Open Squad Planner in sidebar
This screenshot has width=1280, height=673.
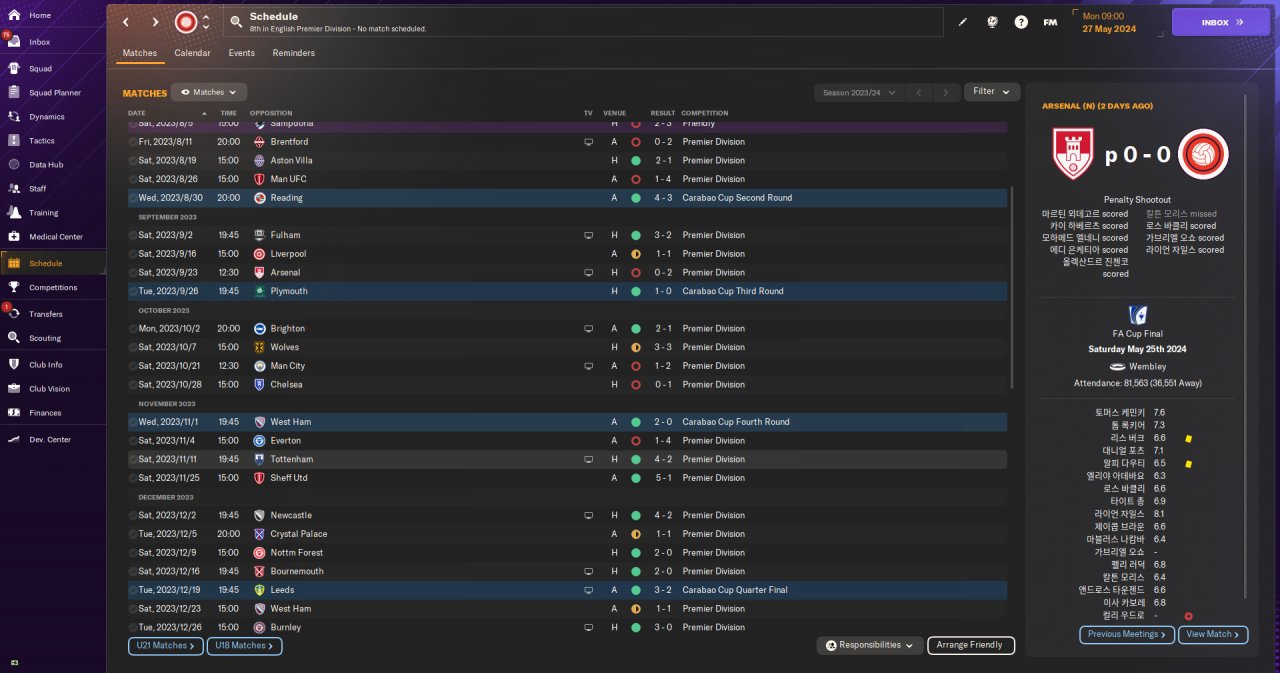pos(55,93)
